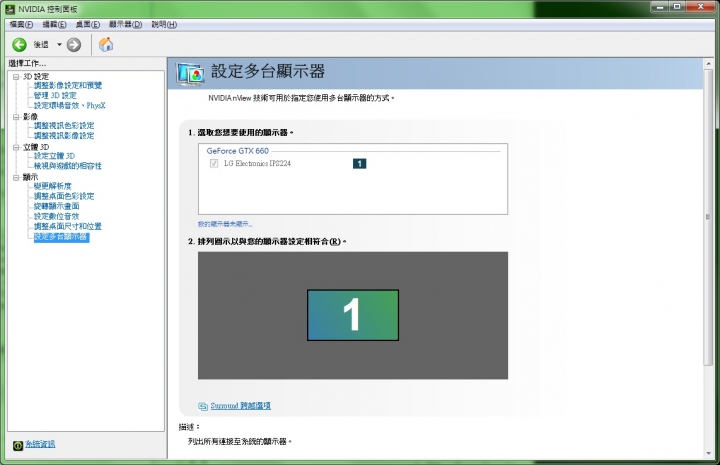Click the scrollbar up arrow in the main panel
720x465 pixels.
click(708, 63)
